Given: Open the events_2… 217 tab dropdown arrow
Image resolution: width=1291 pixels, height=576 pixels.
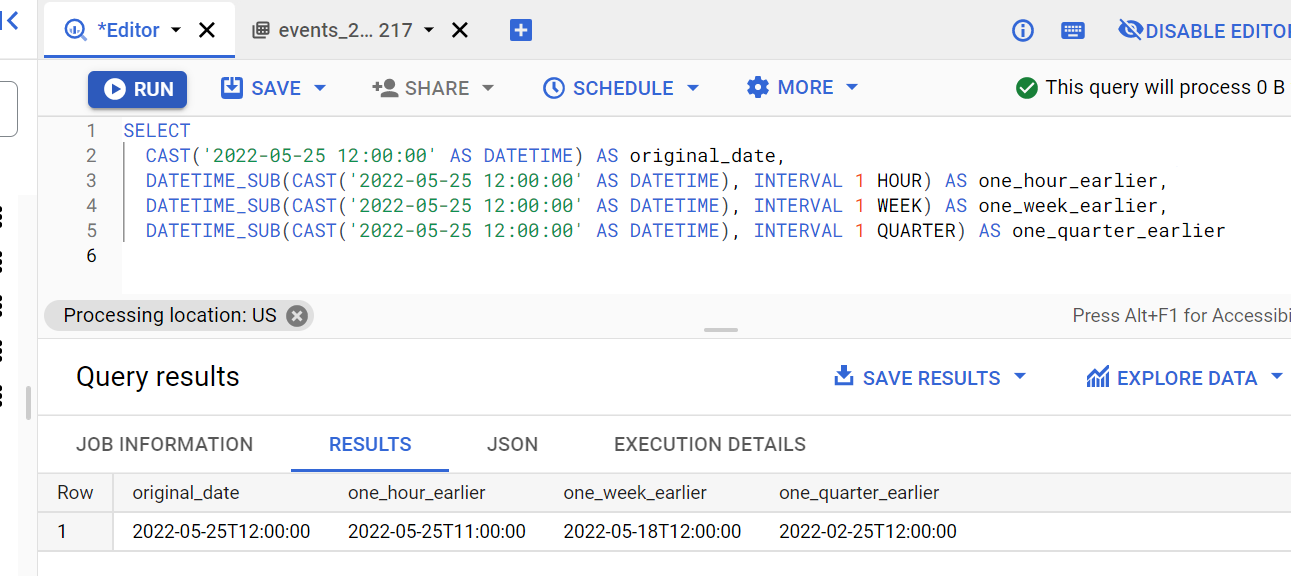Looking at the screenshot, I should point(429,30).
